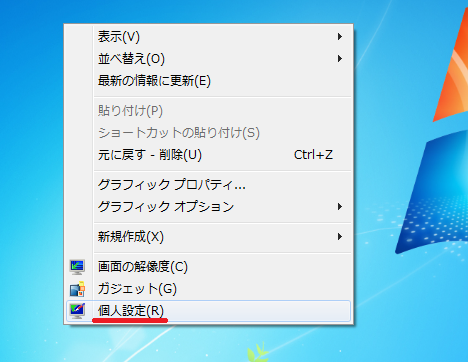Image resolution: width=468 pixels, height=362 pixels.
Task: Choose the ガジェット(G) text entry
Action: click(137, 289)
